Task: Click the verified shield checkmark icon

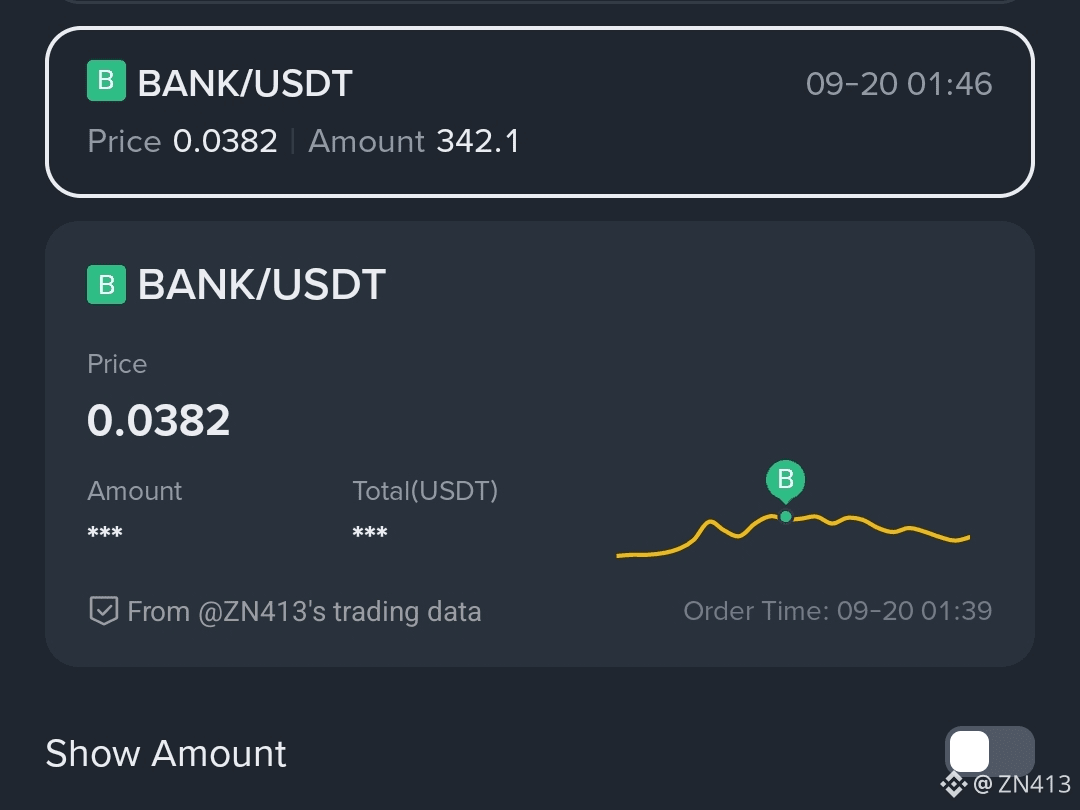Action: click(104, 610)
